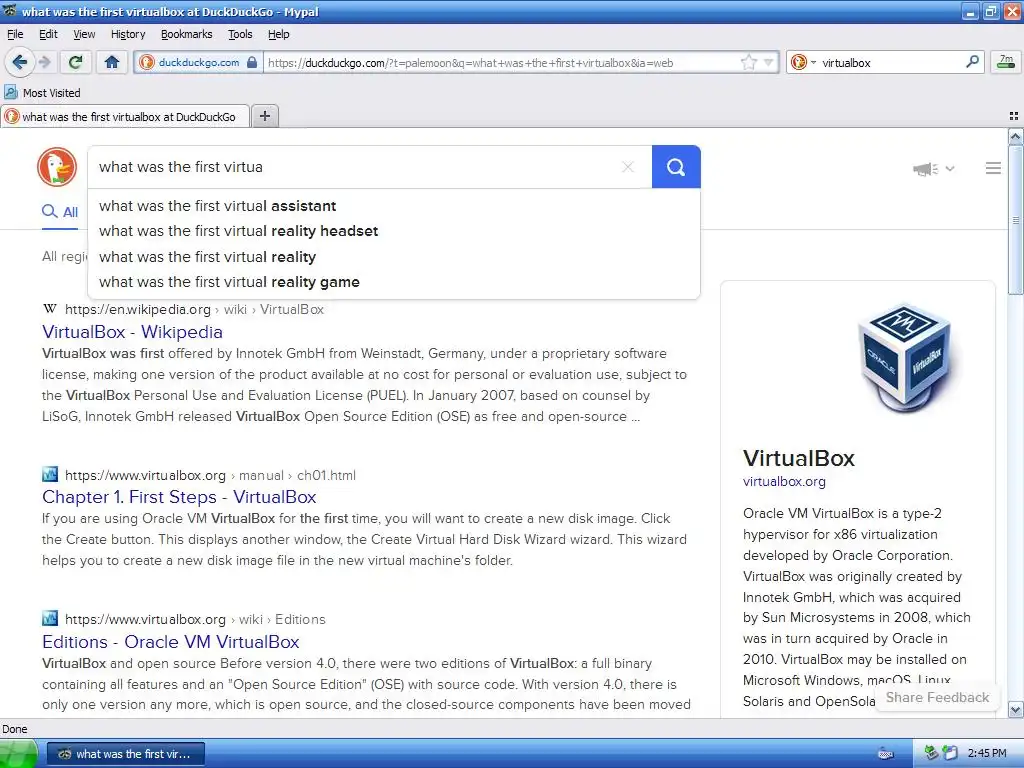
Task: Open Editions - Oracle VM VirtualBox result
Action: coord(170,642)
